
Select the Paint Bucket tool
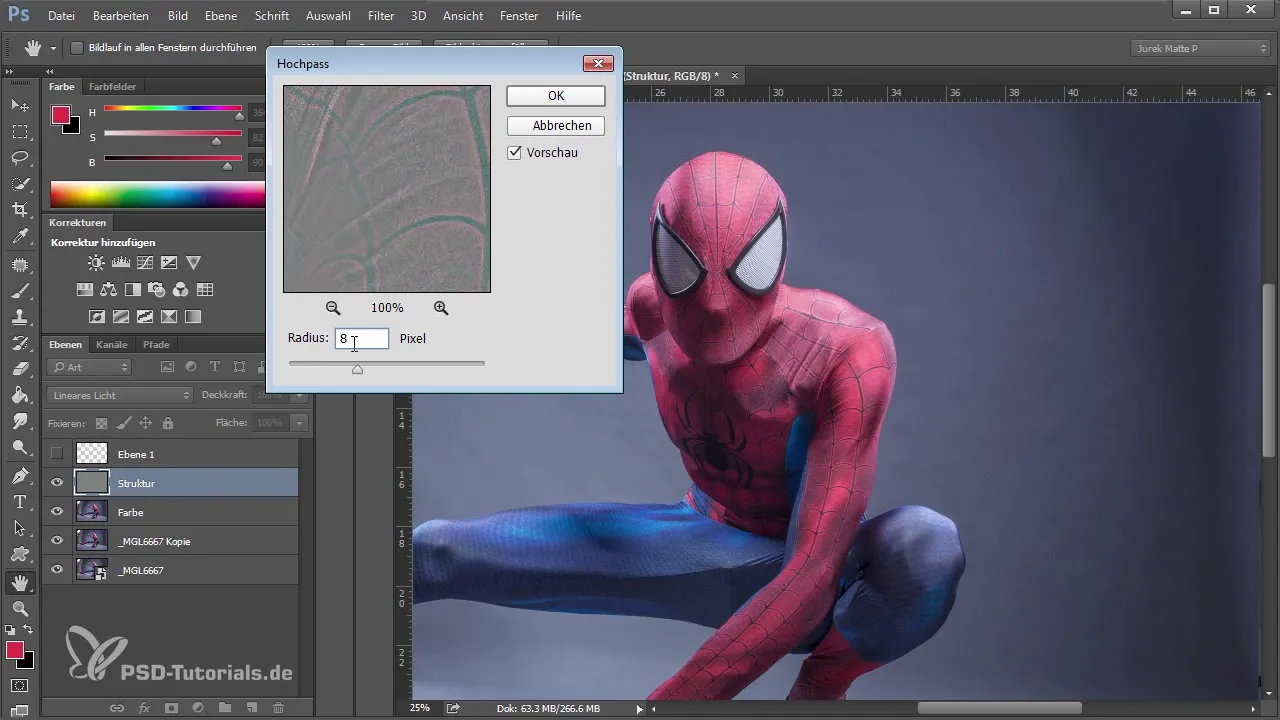(x=19, y=395)
